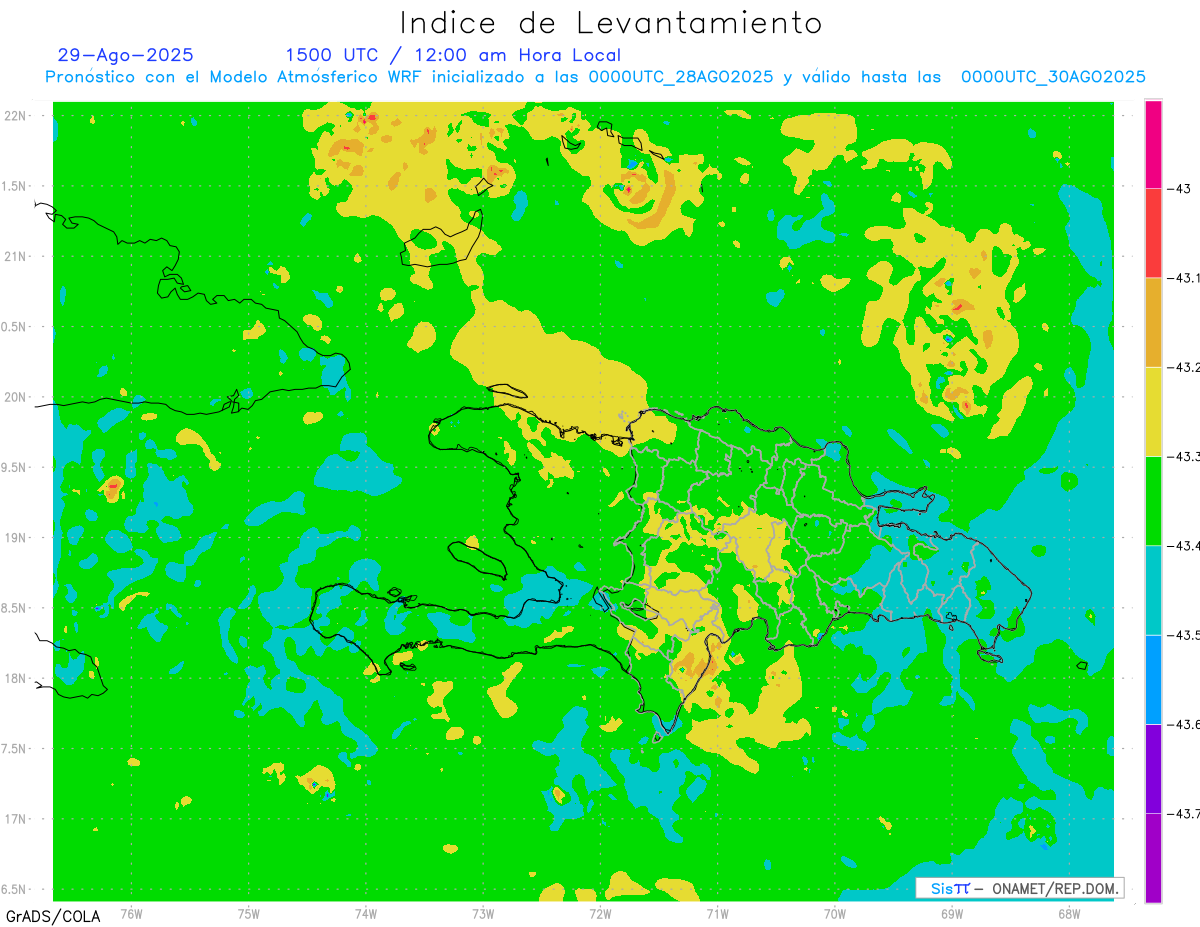Click the cyan colorbar segment above -43.5
Image resolution: width=1200 pixels, height=927 pixels.
click(x=1153, y=590)
